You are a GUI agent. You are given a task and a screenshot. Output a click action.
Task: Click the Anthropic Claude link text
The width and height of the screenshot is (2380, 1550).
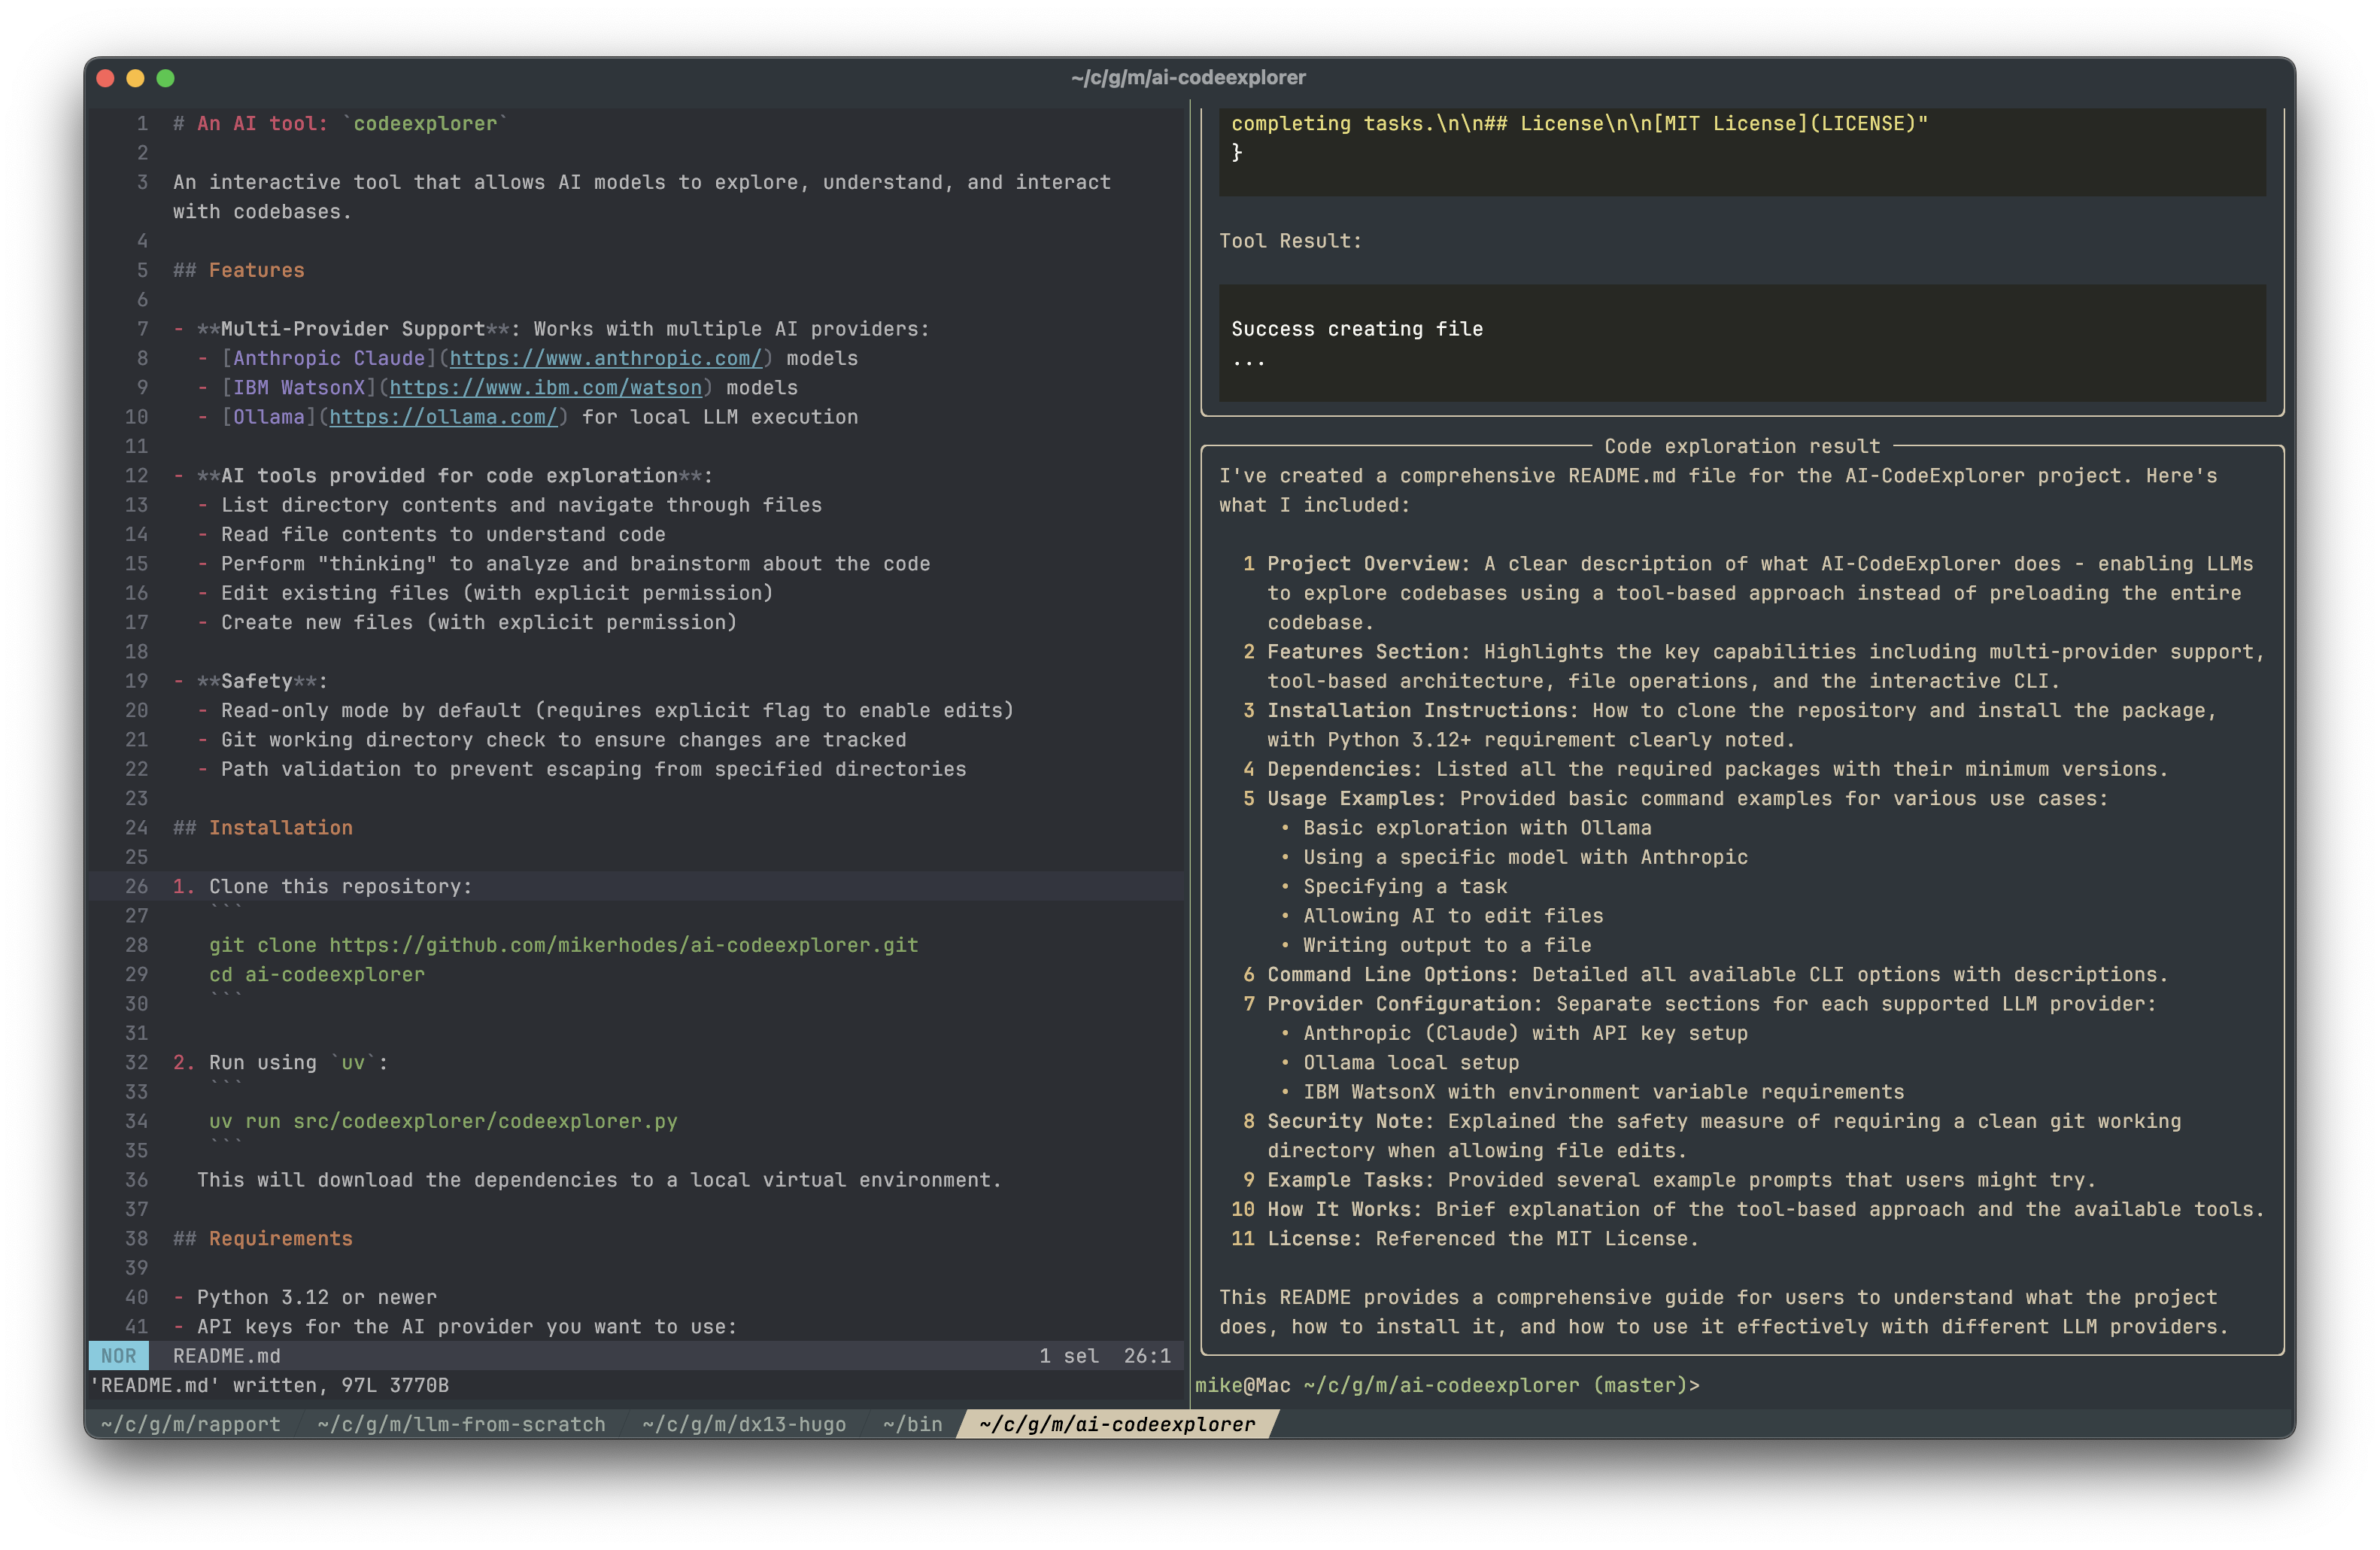point(329,358)
